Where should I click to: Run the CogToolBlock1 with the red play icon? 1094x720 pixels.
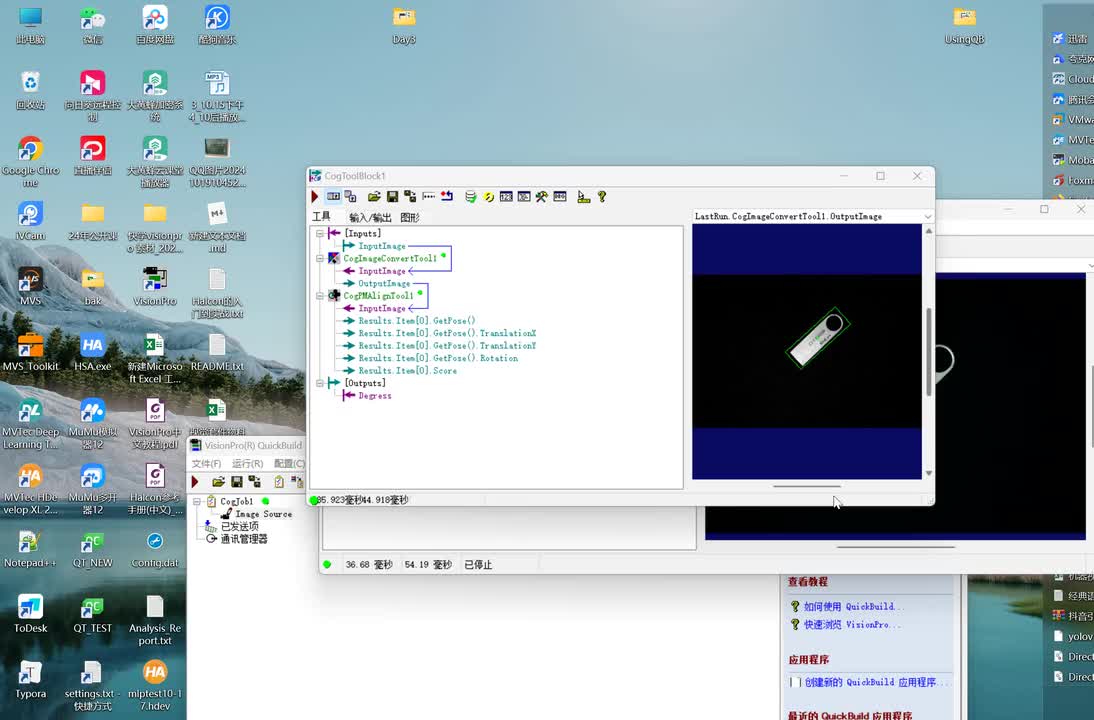coord(315,197)
